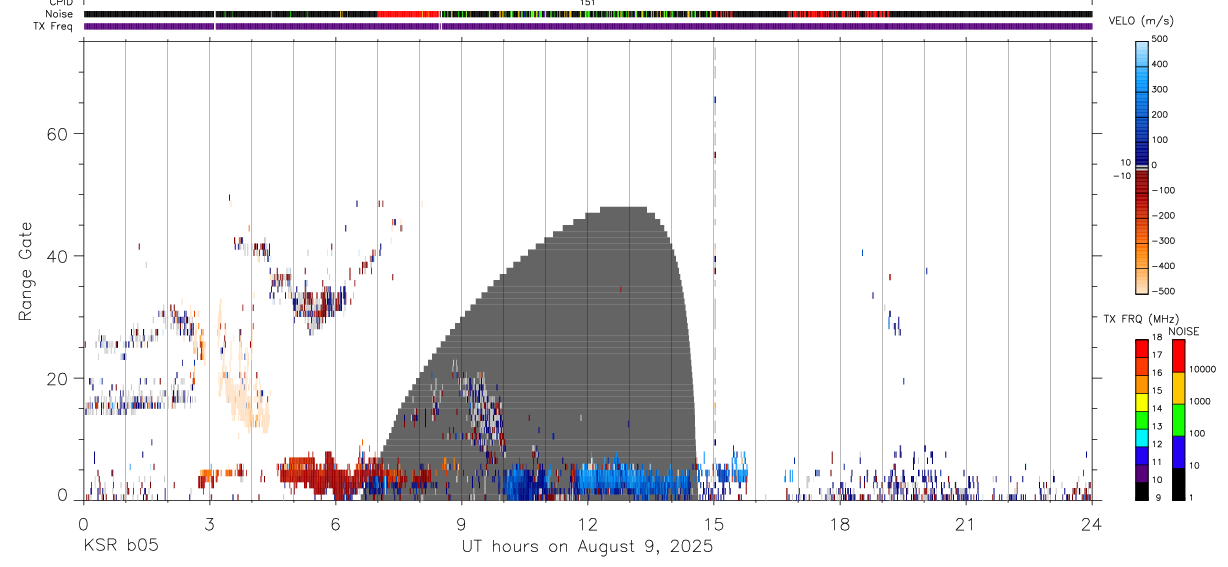Click the "-100" label on the velocity scale
1228x567 pixels.
(x=1163, y=191)
